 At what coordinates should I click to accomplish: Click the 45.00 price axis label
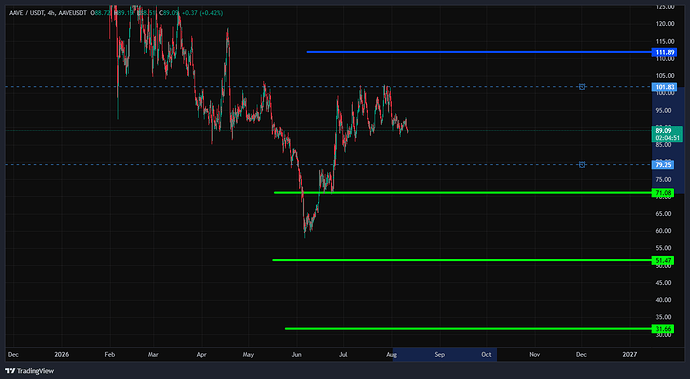[664, 283]
